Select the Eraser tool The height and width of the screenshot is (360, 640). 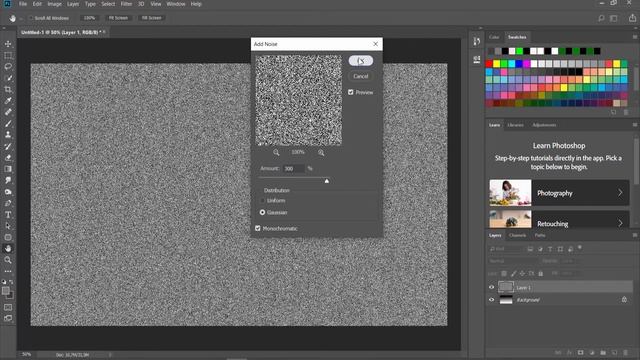8,157
